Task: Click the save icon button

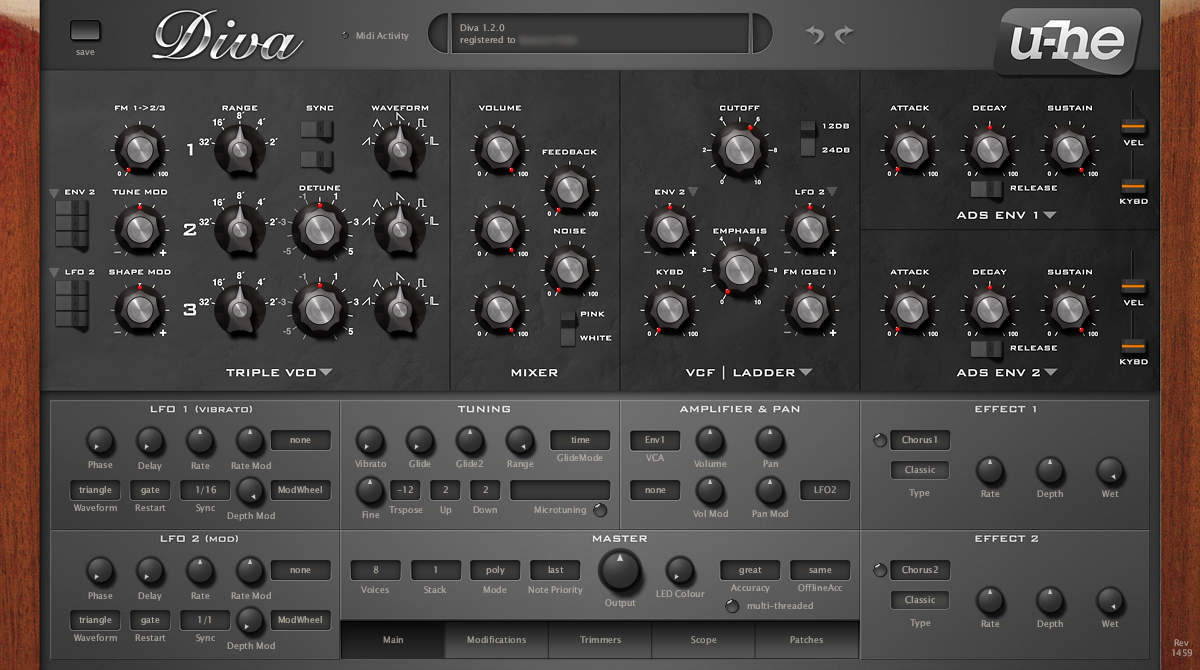Action: click(85, 31)
